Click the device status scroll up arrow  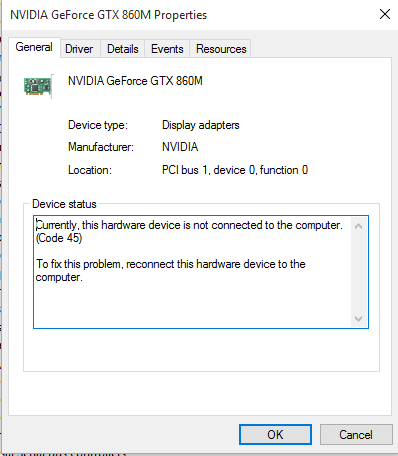pos(359,227)
